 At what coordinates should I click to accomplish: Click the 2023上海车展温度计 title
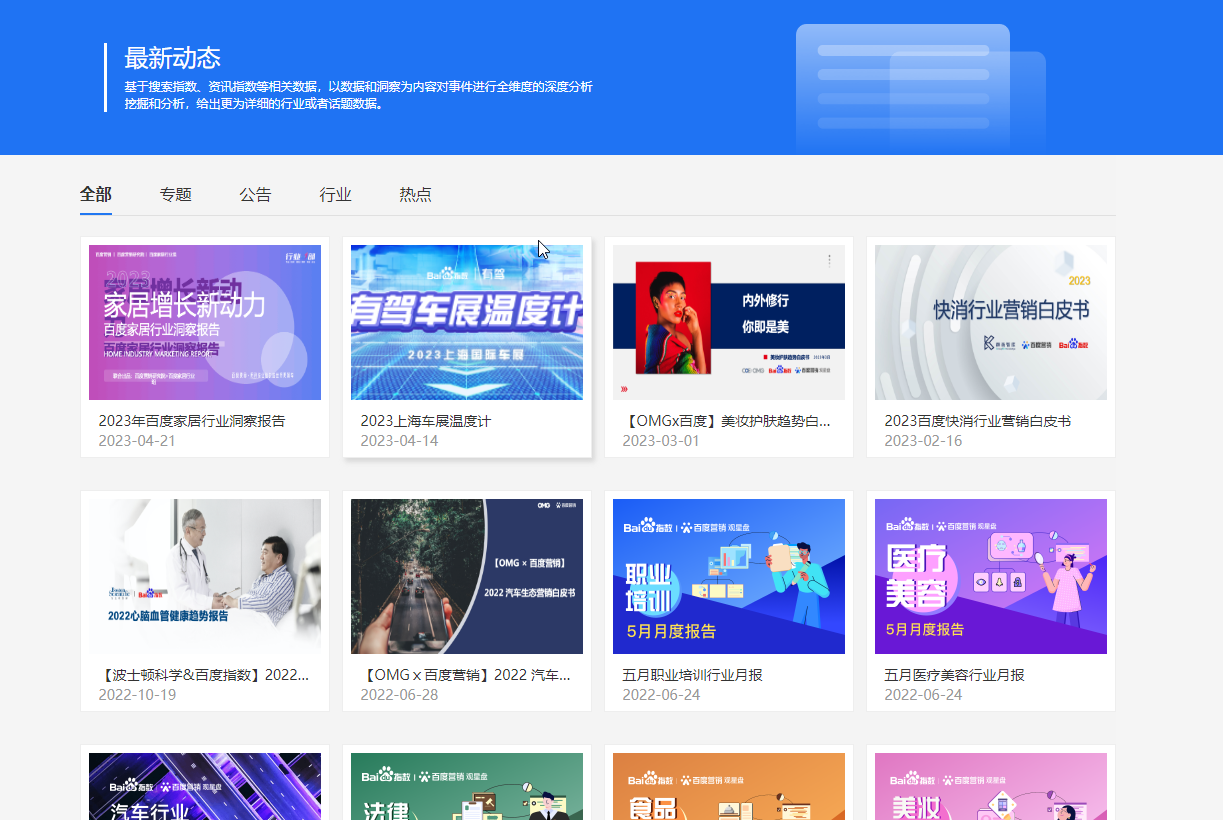[x=426, y=421]
